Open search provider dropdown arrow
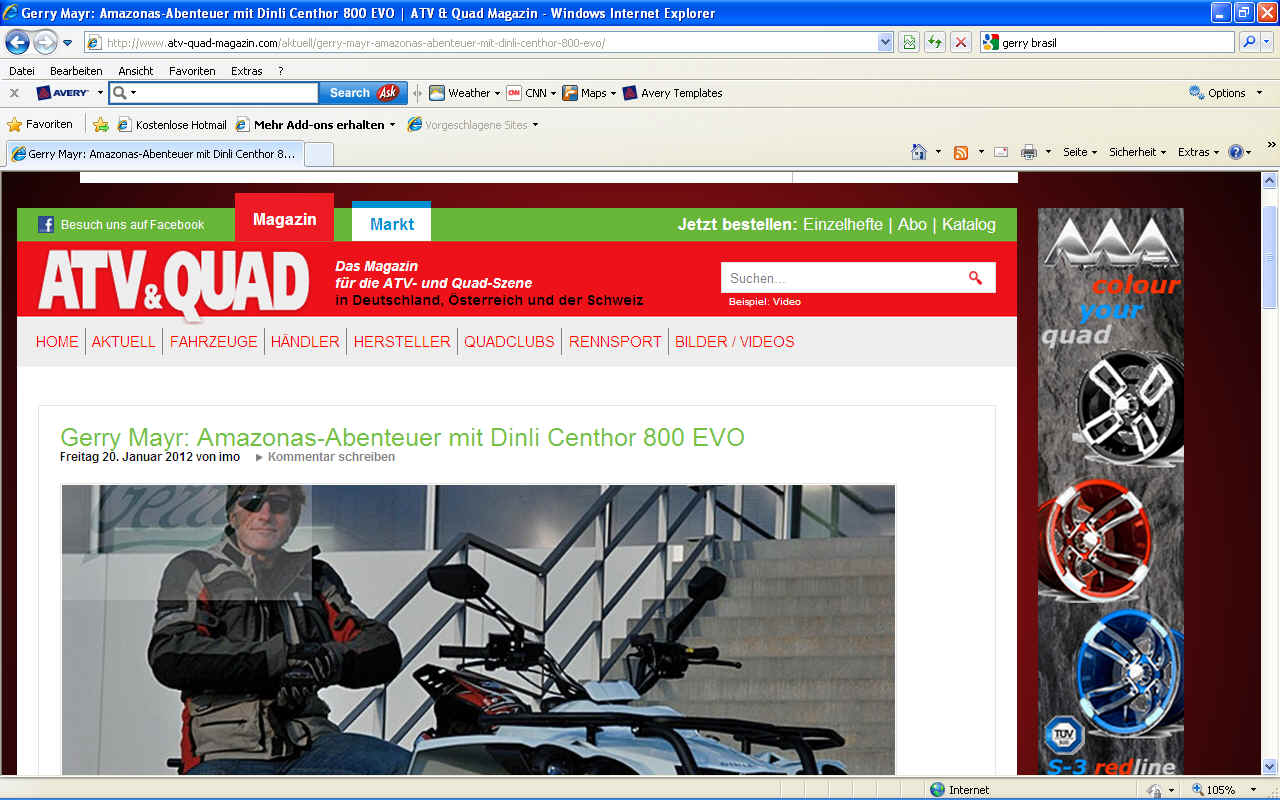1280x800 pixels. coord(1267,42)
